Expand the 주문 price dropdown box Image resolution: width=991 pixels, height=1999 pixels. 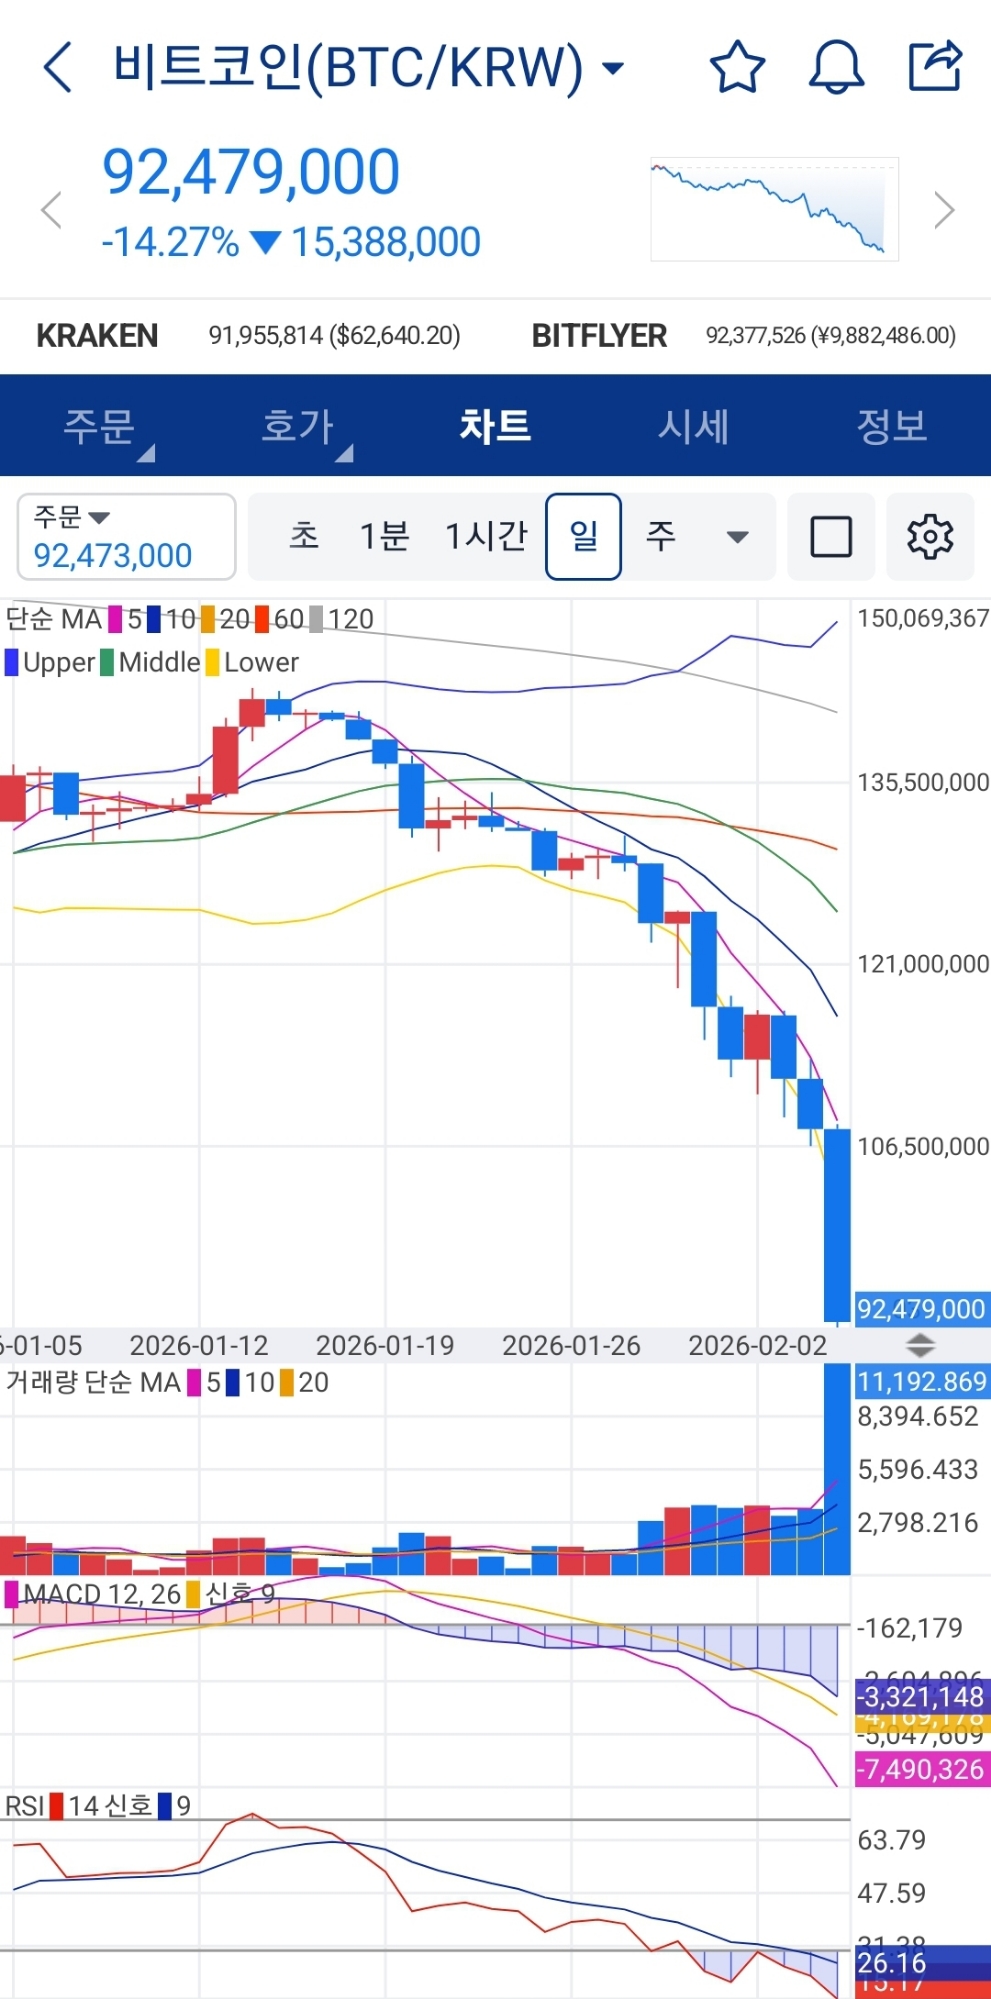click(127, 537)
